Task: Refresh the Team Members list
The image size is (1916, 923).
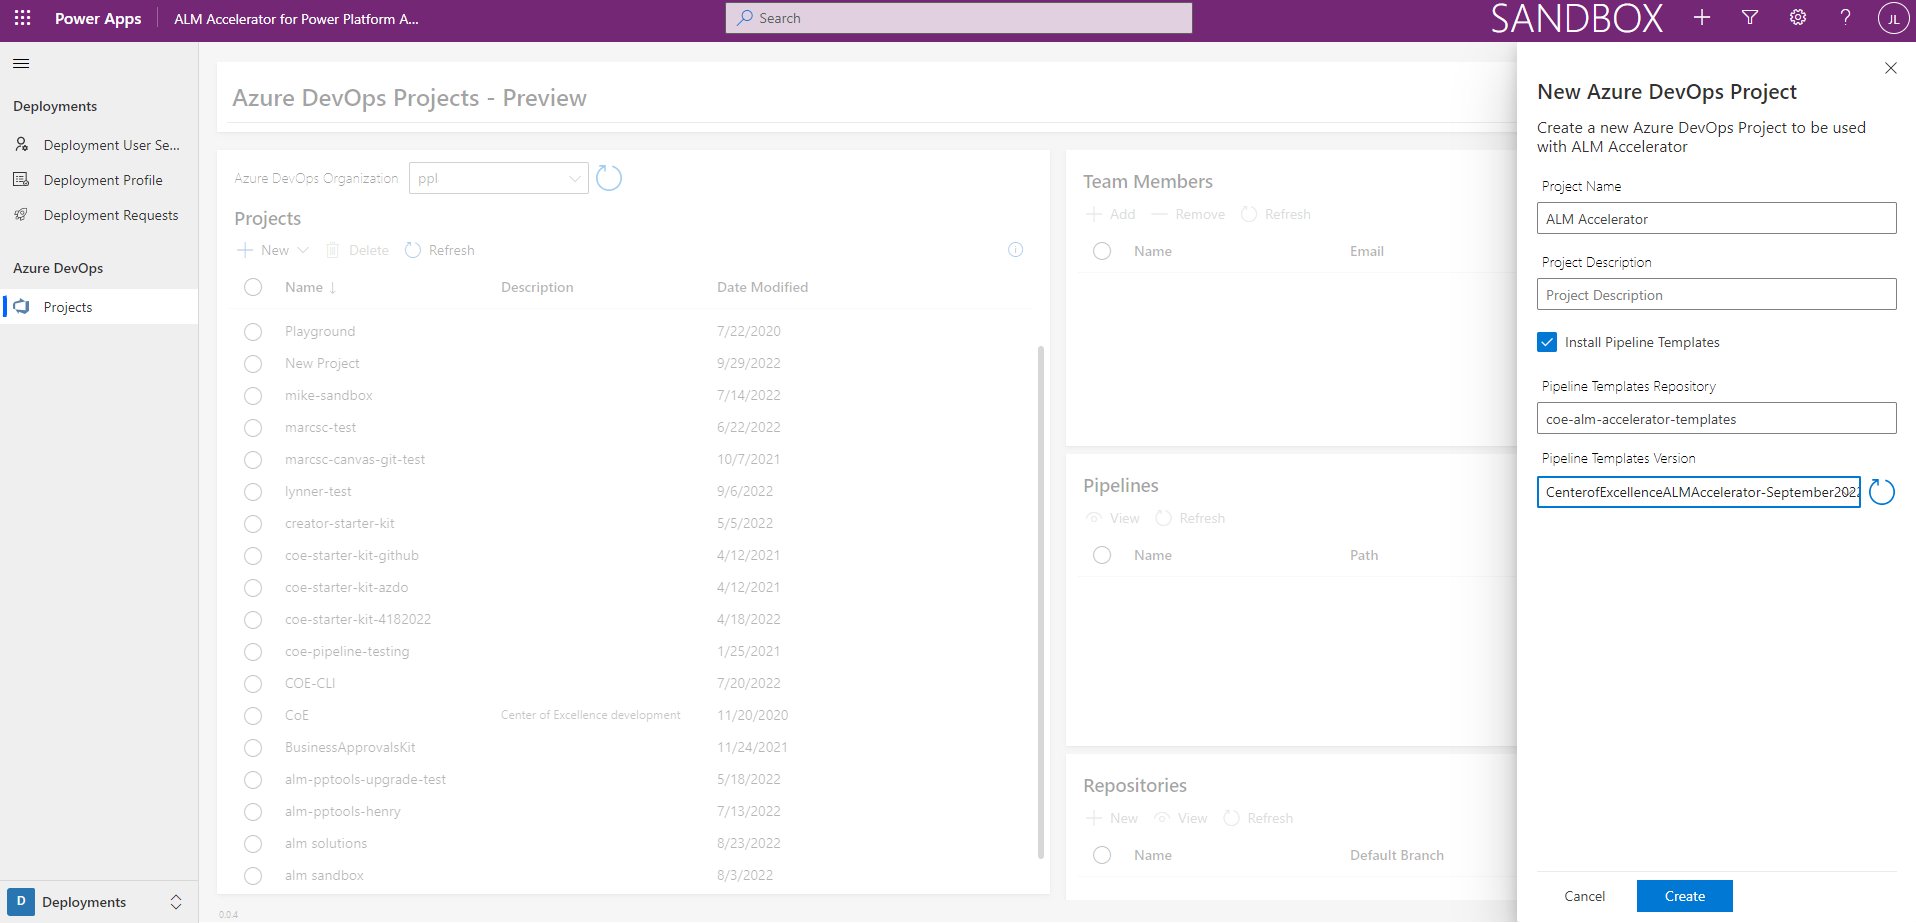Action: pos(1275,214)
